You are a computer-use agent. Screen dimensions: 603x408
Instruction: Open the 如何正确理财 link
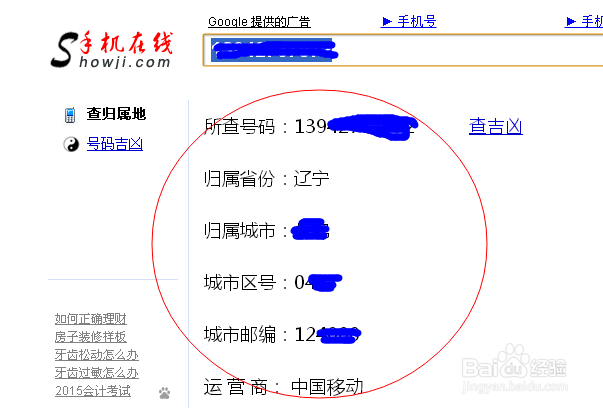(90, 319)
